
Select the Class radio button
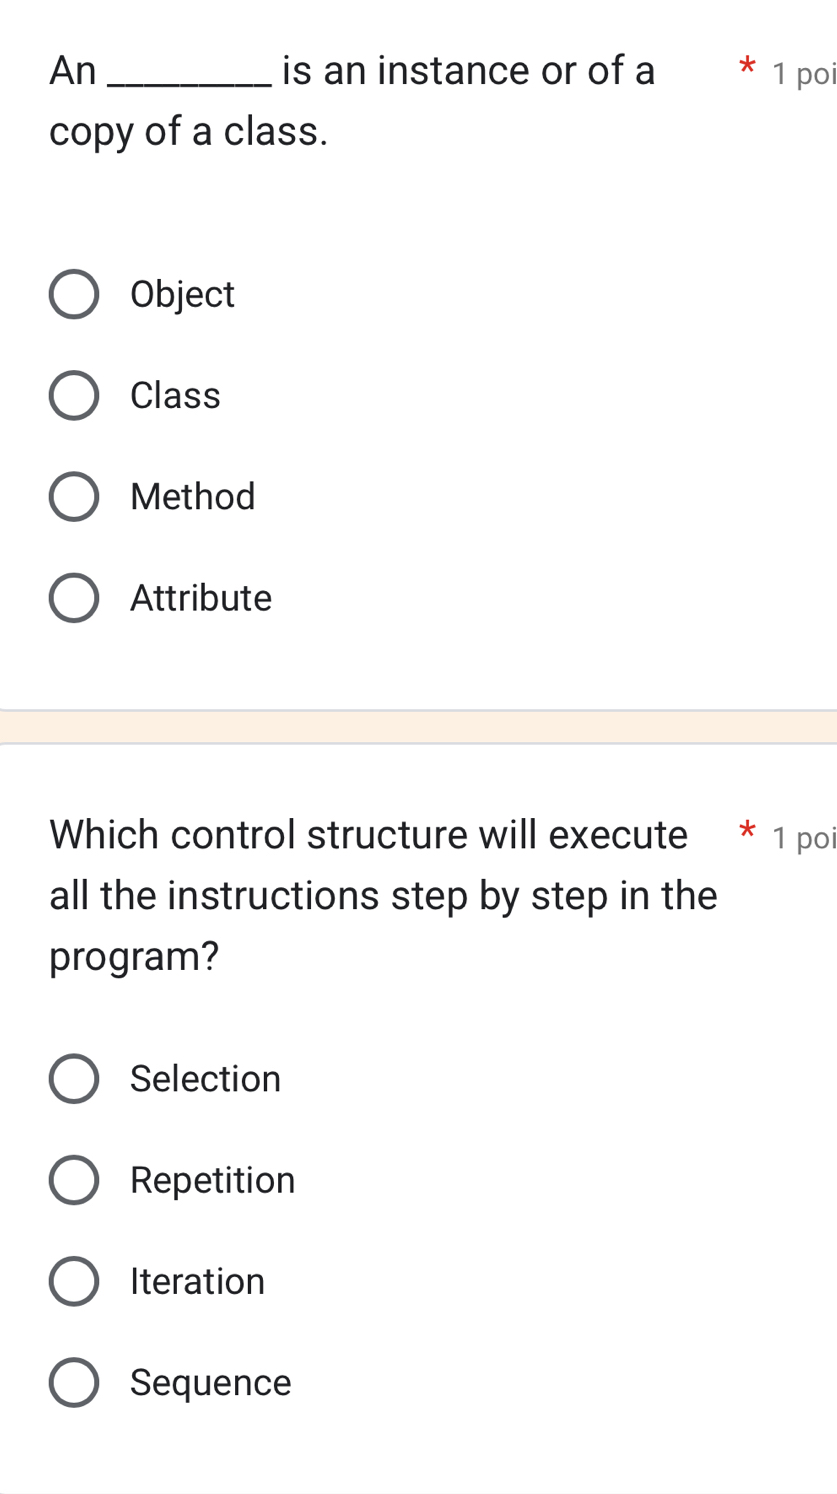pyautogui.click(x=74, y=396)
